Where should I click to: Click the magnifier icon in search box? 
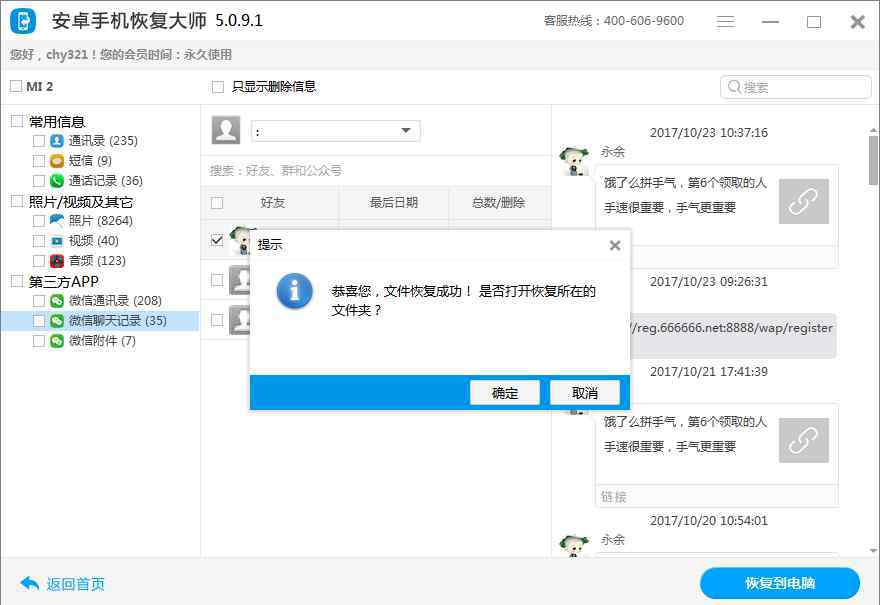tap(734, 87)
